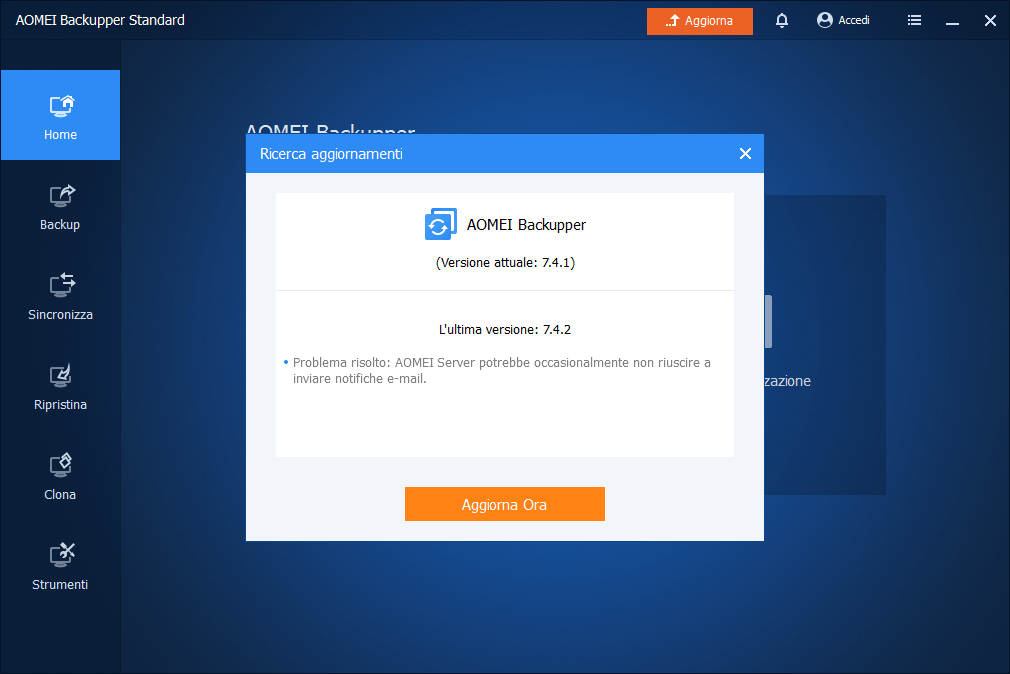Click the Aggiorna Ora button
1010x674 pixels.
(x=504, y=504)
